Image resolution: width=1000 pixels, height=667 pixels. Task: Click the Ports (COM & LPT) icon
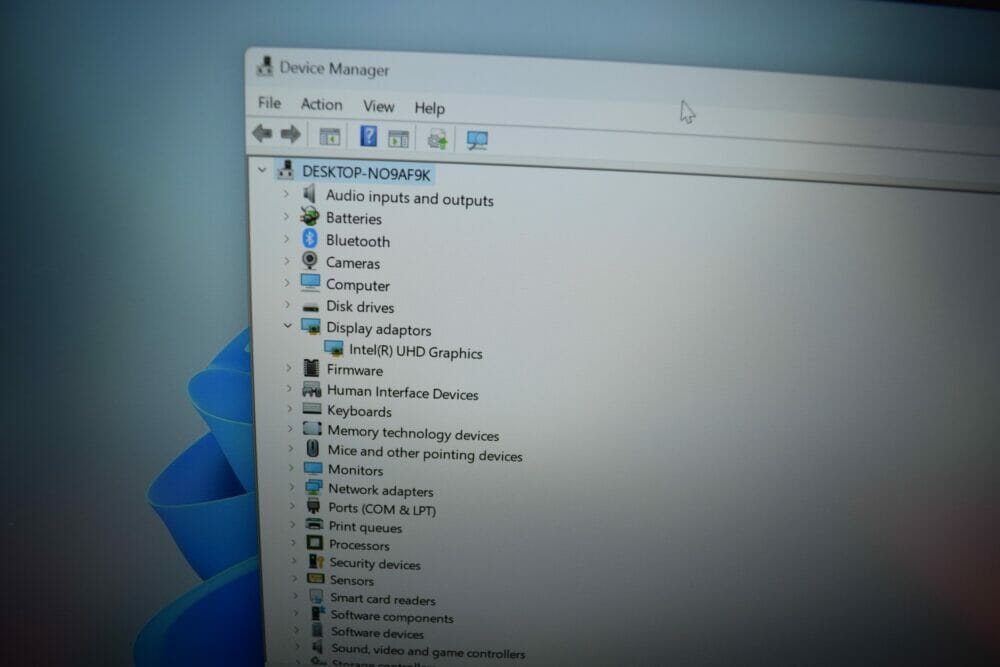click(314, 506)
